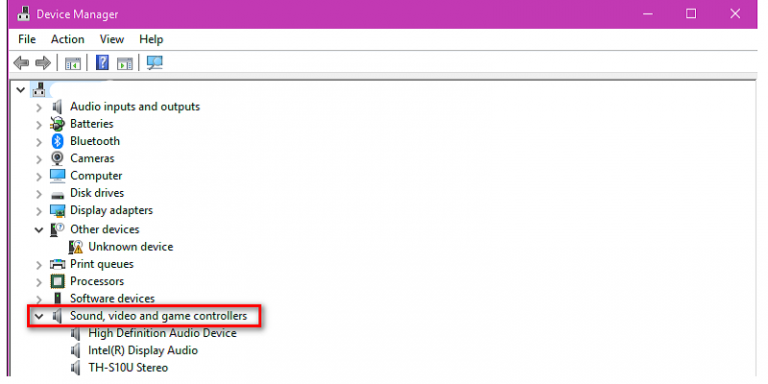Expand the Display adapters category arrow

[39, 211]
